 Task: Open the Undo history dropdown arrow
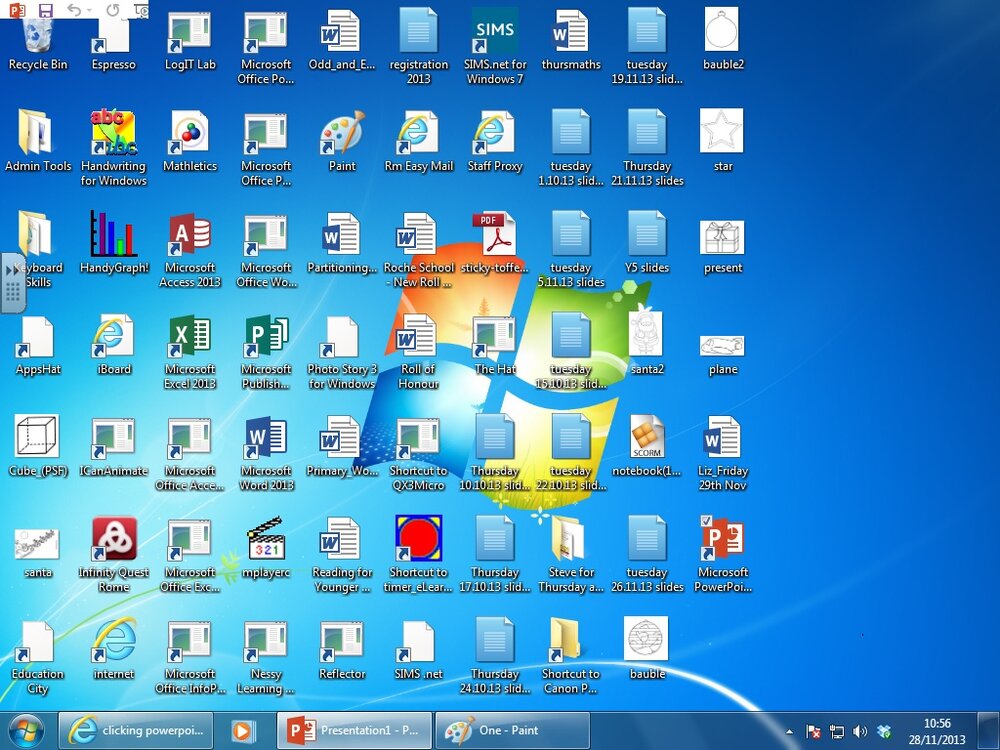90,10
